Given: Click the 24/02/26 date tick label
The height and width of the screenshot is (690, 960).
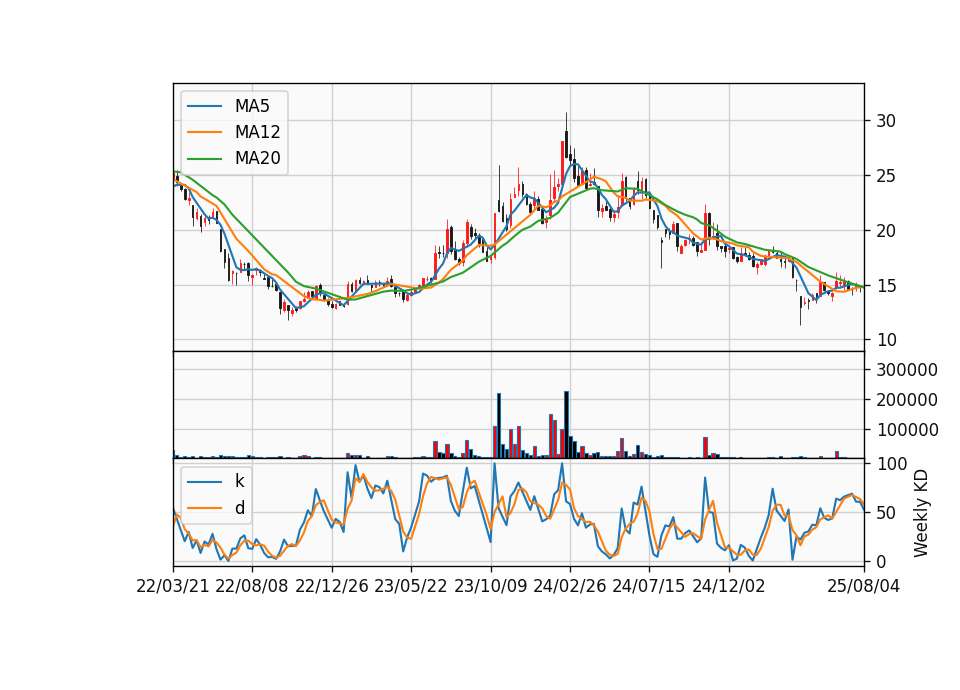Looking at the screenshot, I should tap(570, 587).
